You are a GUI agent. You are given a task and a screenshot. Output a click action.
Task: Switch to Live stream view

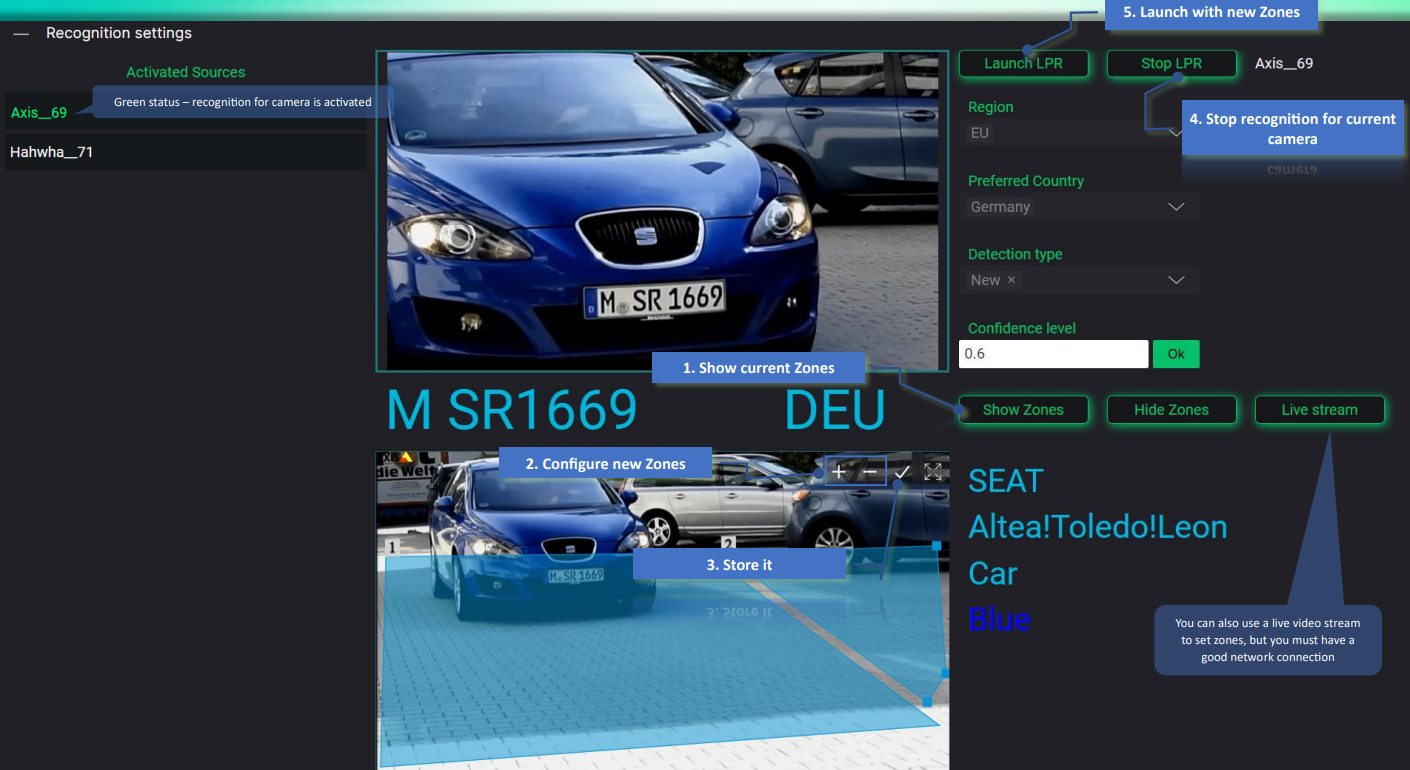tap(1319, 409)
